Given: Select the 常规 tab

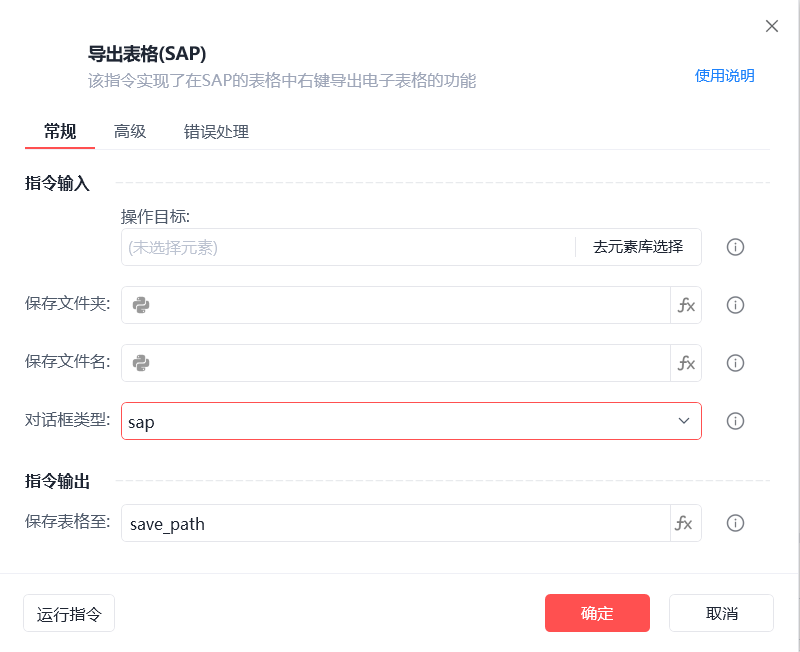Looking at the screenshot, I should 60,131.
